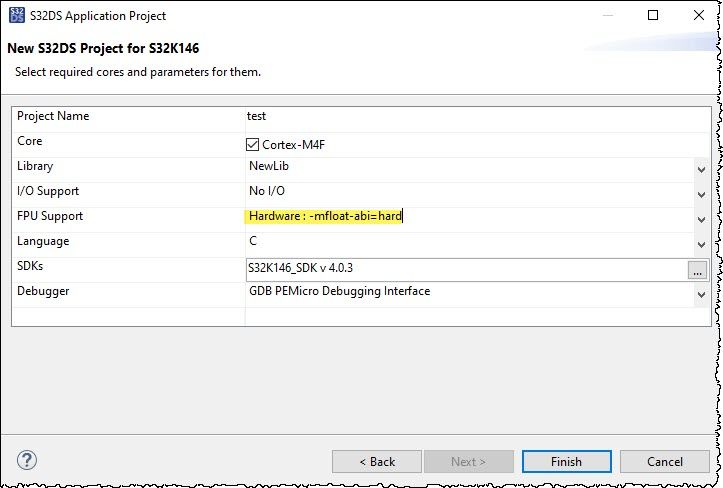Go to previous page with Back button
The width and height of the screenshot is (723, 488).
pyautogui.click(x=377, y=462)
